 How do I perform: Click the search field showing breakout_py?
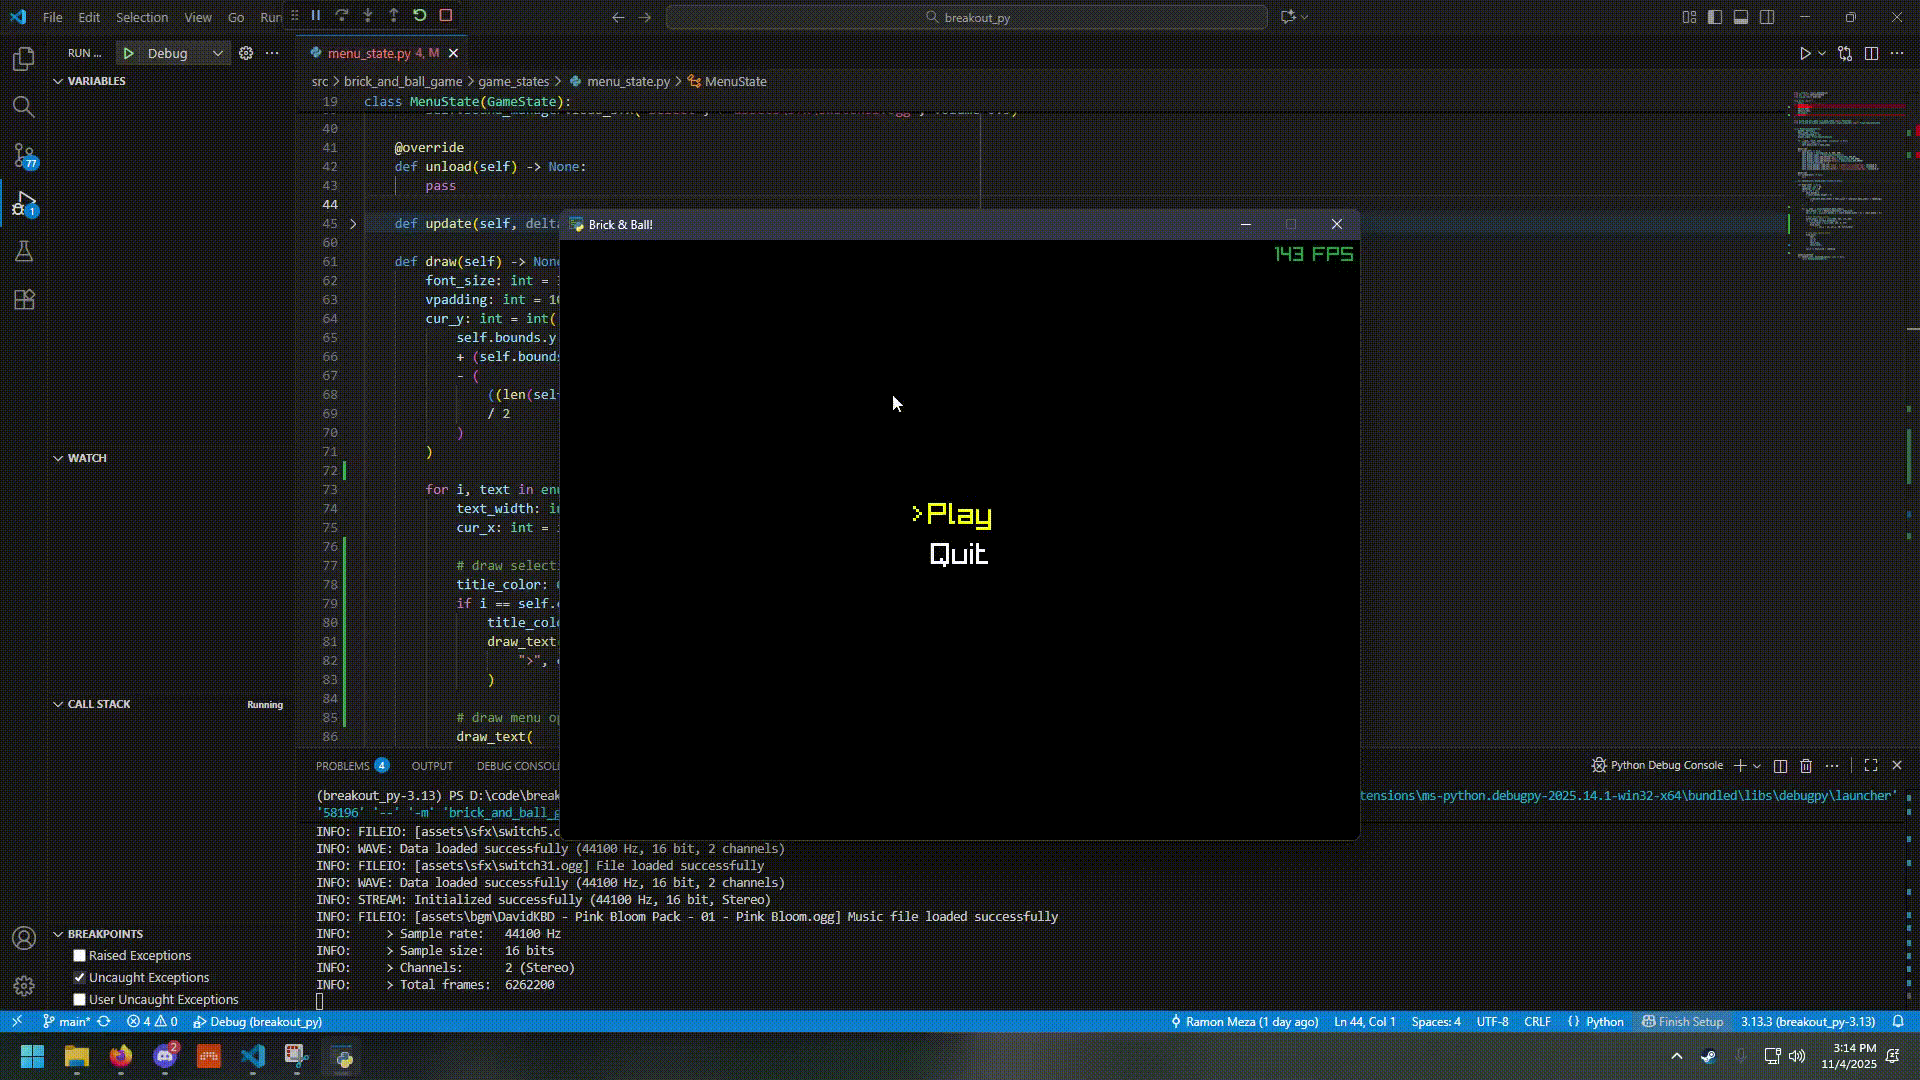pyautogui.click(x=966, y=17)
